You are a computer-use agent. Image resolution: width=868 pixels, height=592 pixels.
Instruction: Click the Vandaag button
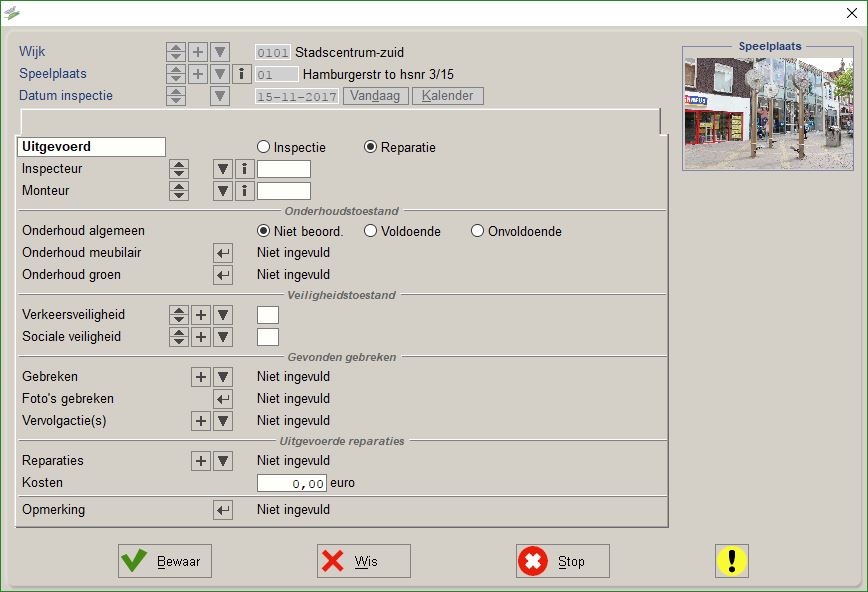pyautogui.click(x=375, y=96)
